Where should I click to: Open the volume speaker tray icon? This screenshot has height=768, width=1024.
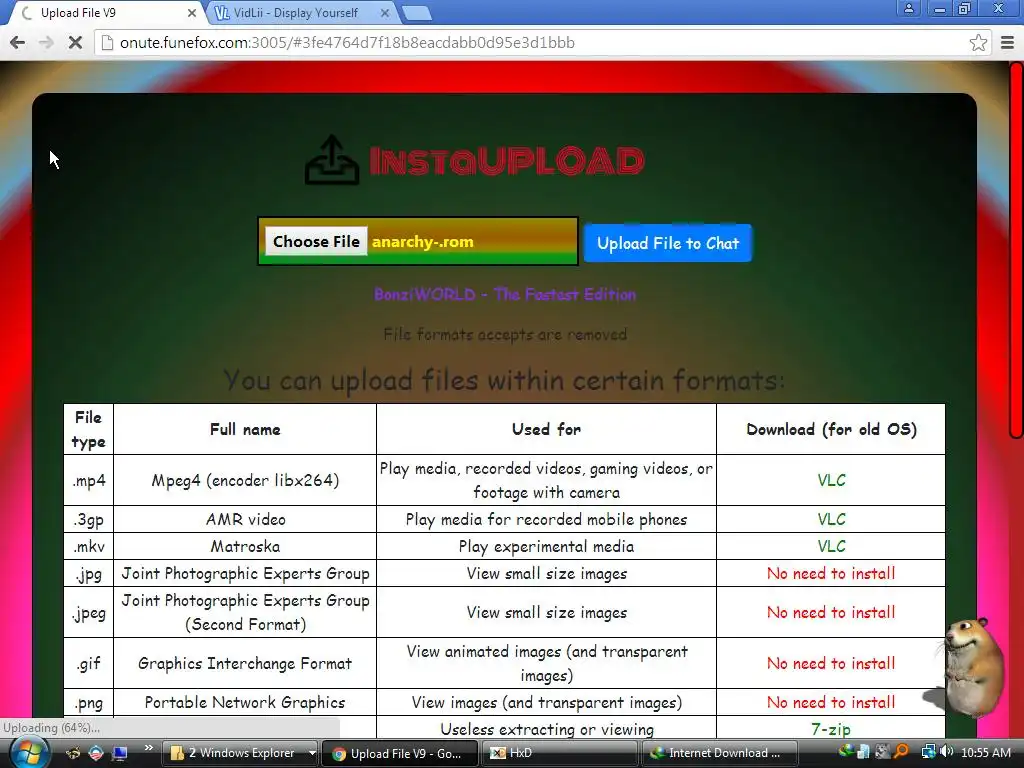pyautogui.click(x=946, y=752)
